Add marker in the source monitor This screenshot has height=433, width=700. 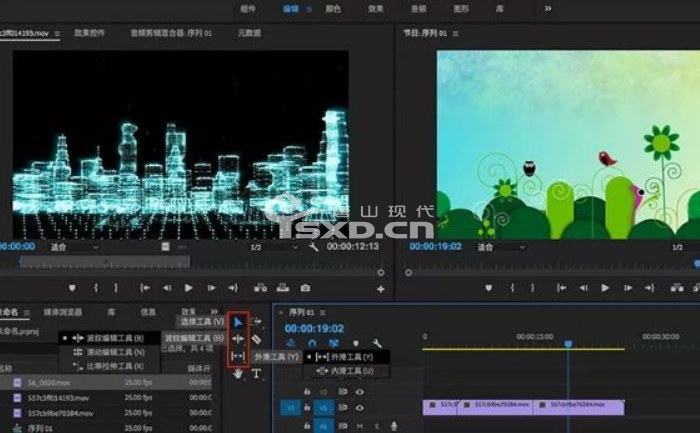72,288
